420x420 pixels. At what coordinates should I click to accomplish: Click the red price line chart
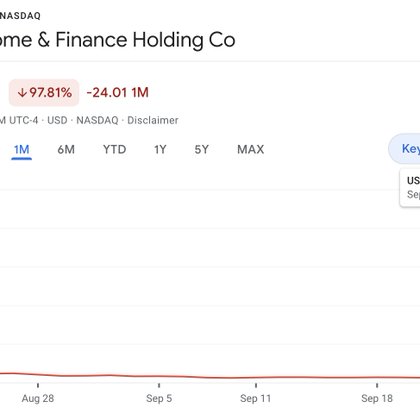210,377
